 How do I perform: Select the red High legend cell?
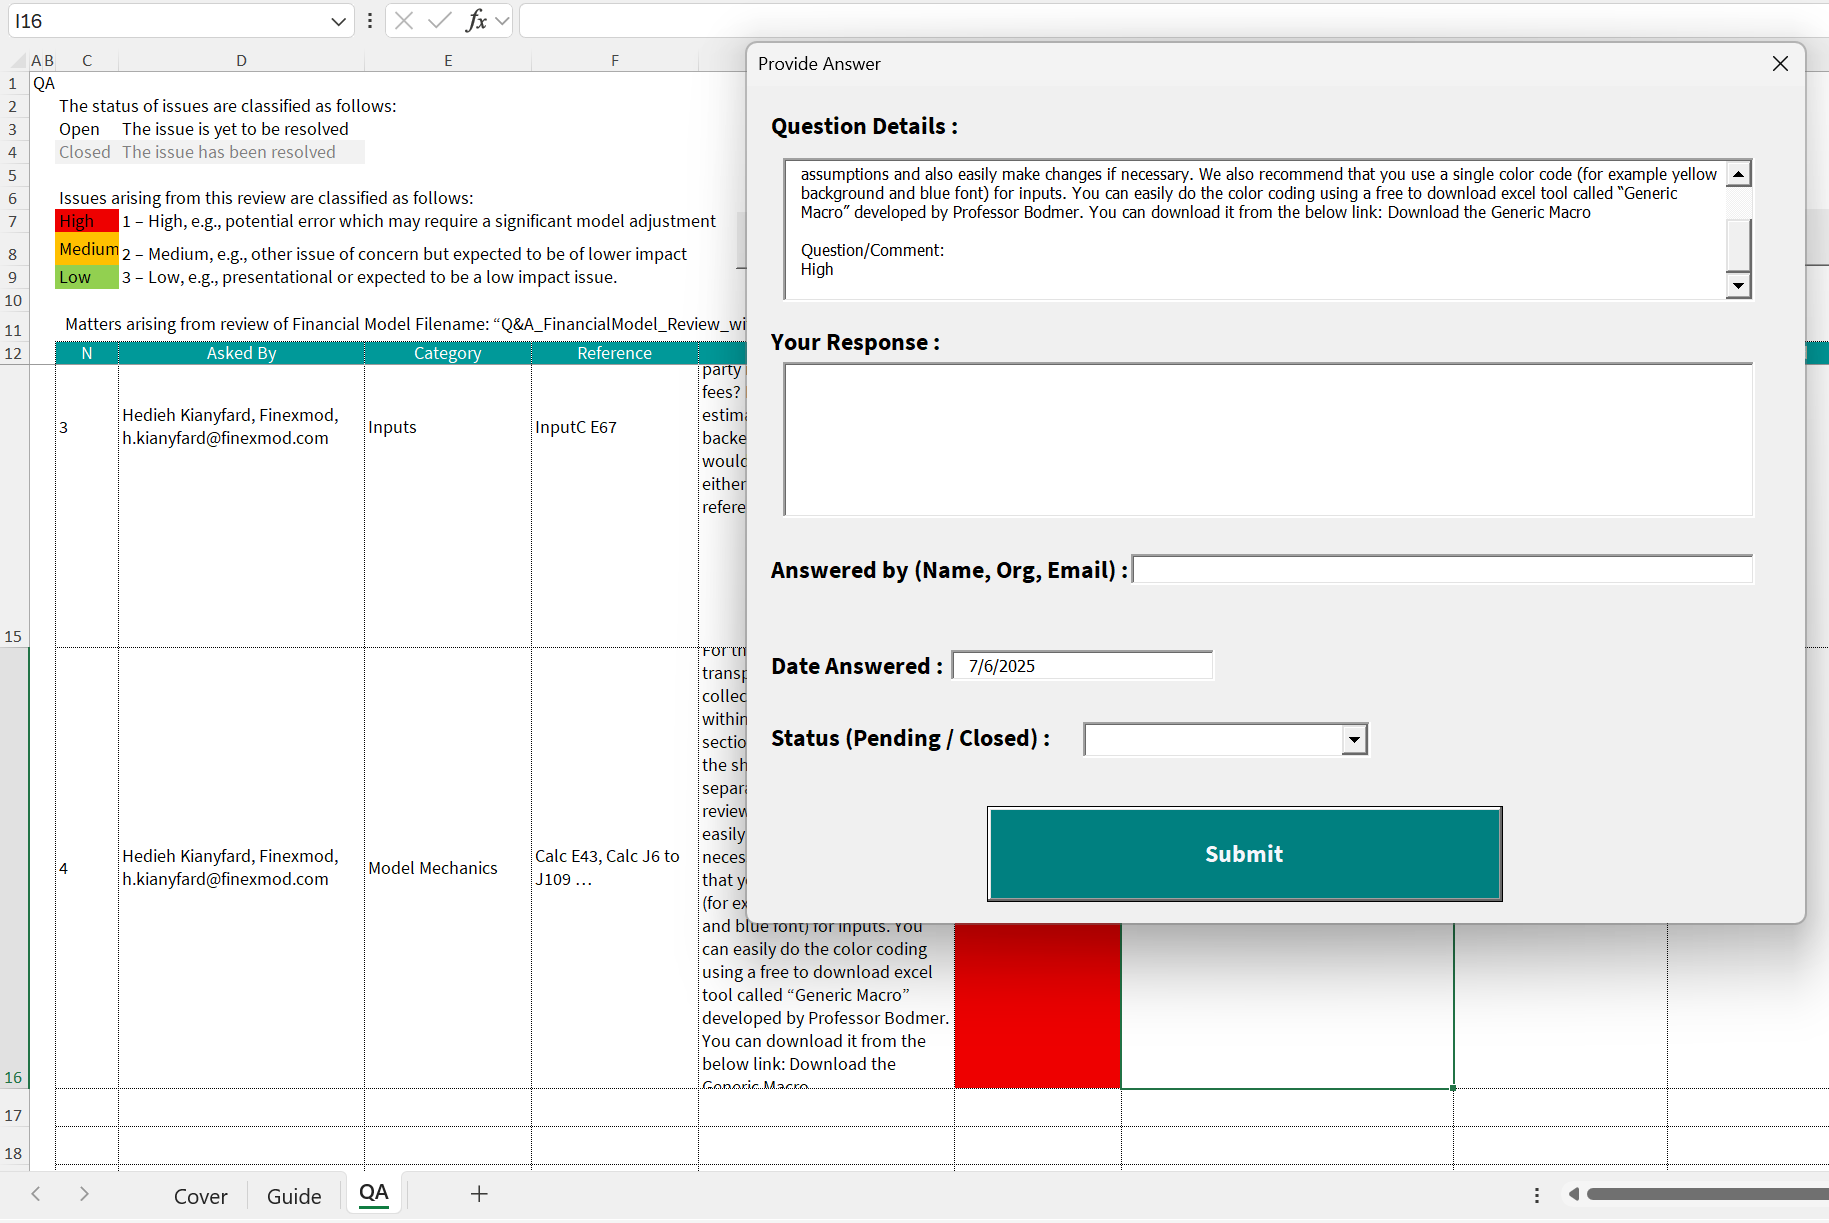pos(87,221)
